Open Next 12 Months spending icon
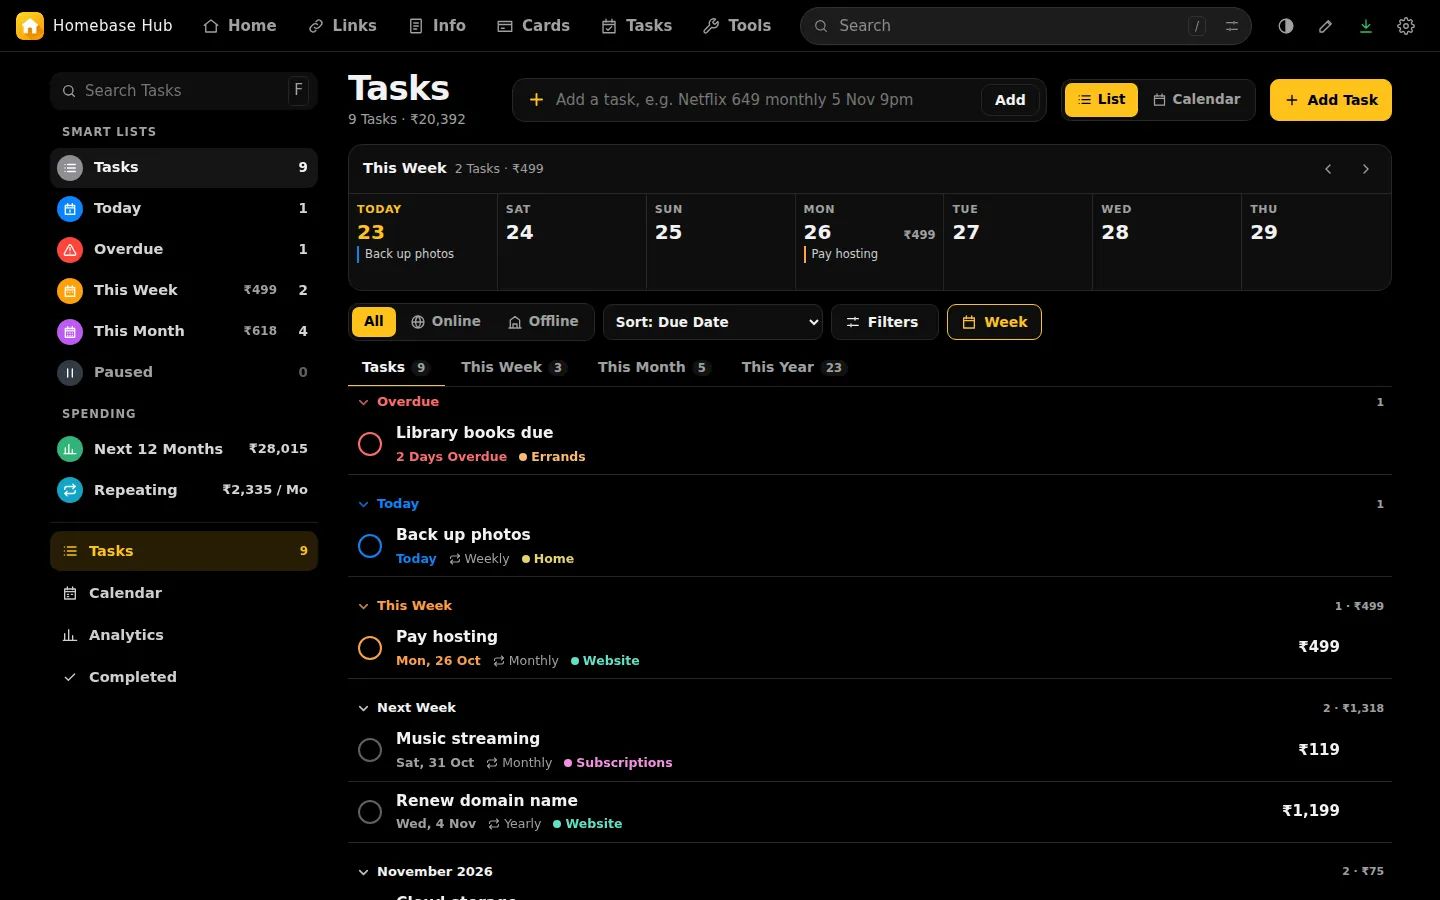Image resolution: width=1440 pixels, height=900 pixels. tap(70, 450)
